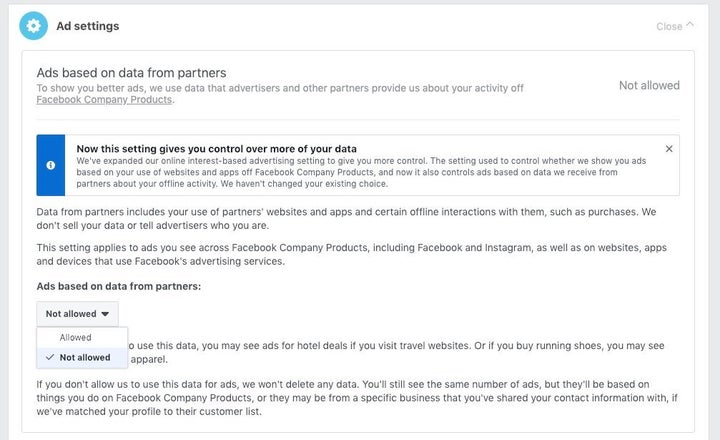Dismiss the data control notice with X
The height and width of the screenshot is (440, 720).
pyautogui.click(x=669, y=149)
